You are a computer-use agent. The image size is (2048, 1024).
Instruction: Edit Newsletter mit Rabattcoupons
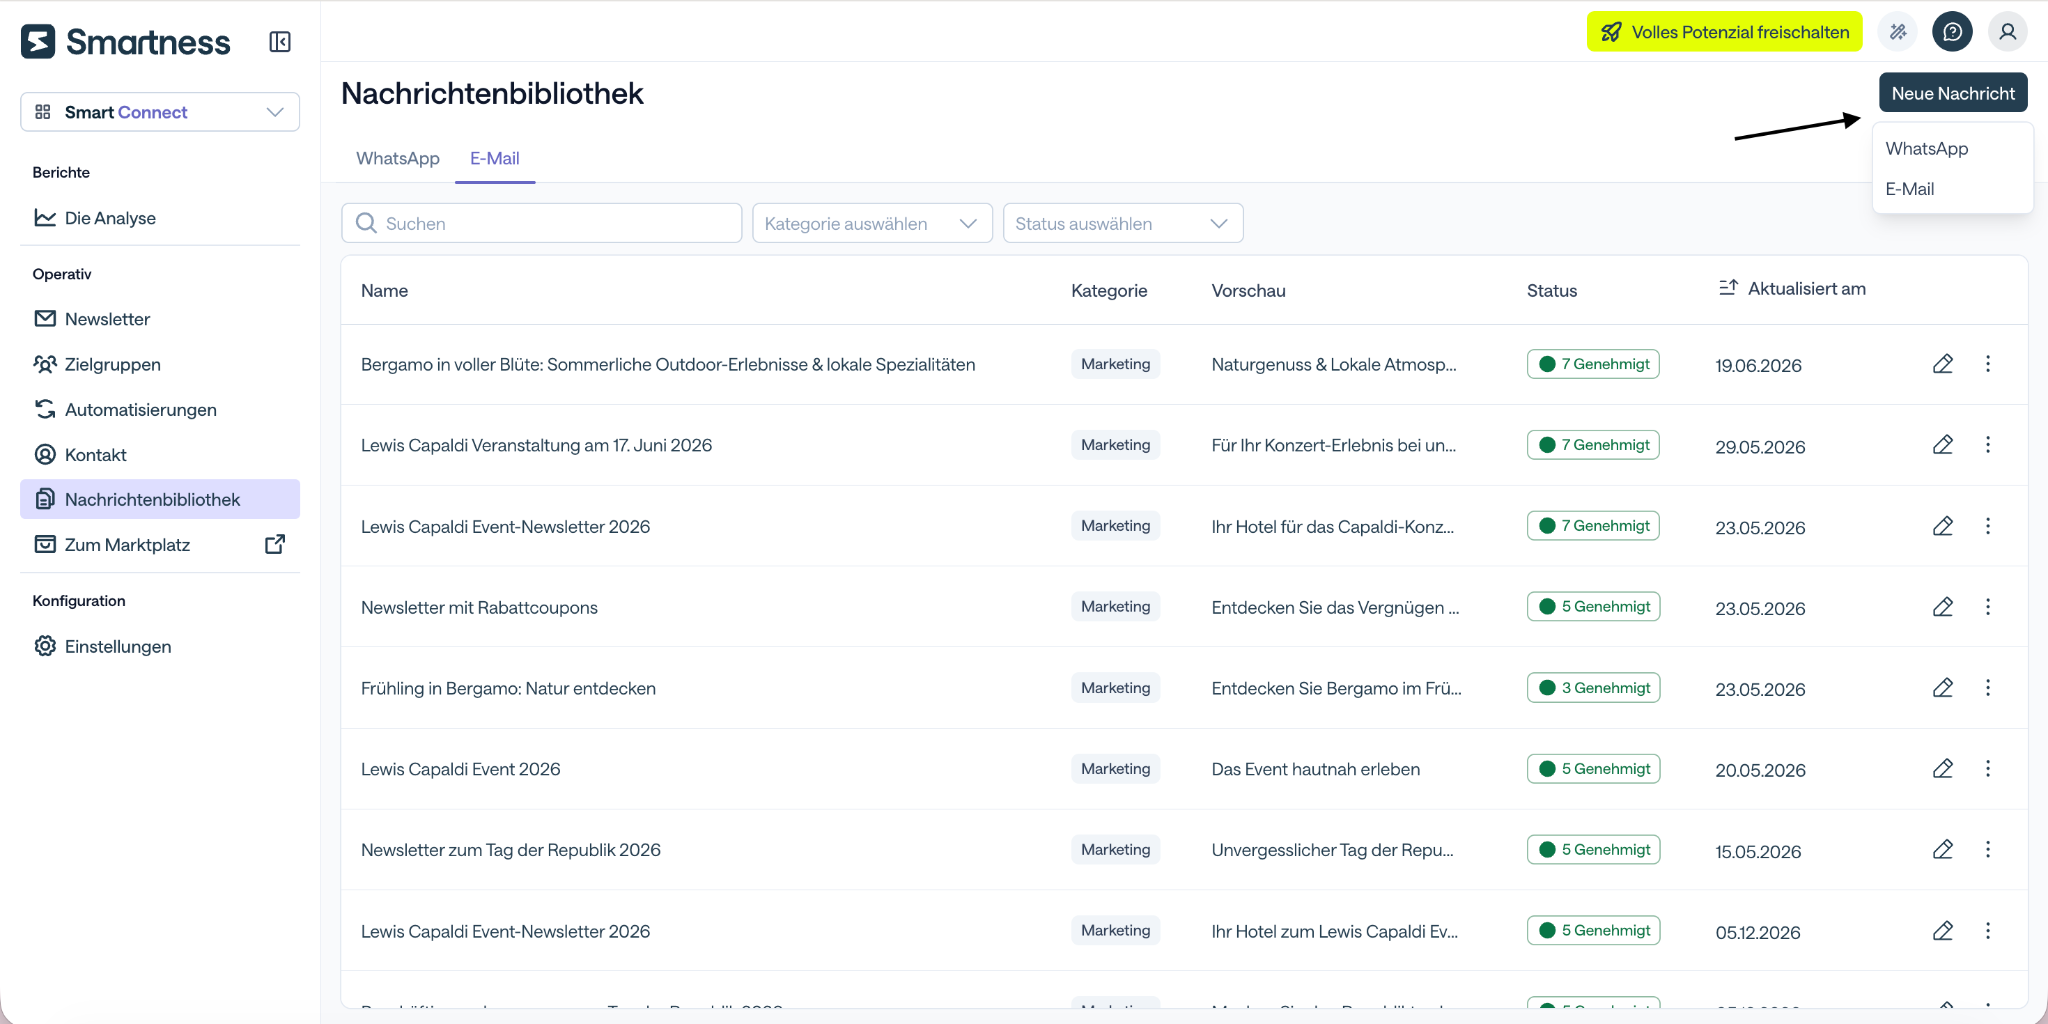click(x=1942, y=607)
